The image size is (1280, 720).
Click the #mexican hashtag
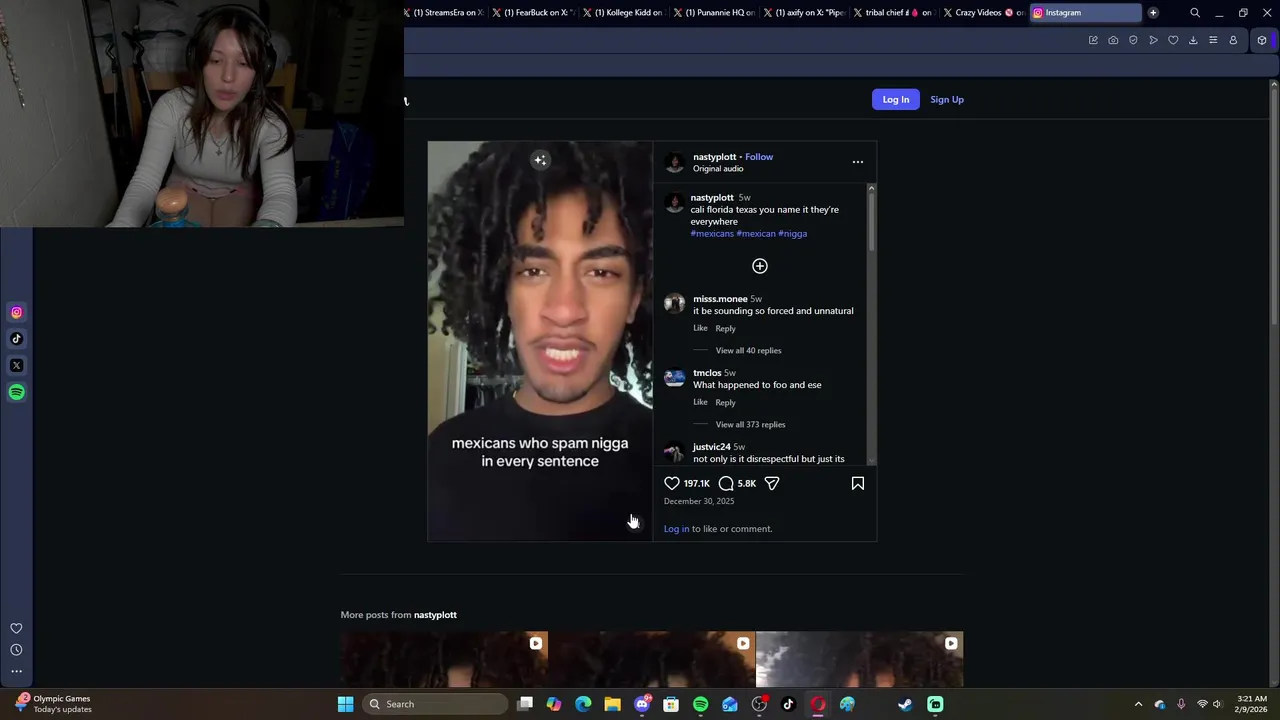(756, 233)
